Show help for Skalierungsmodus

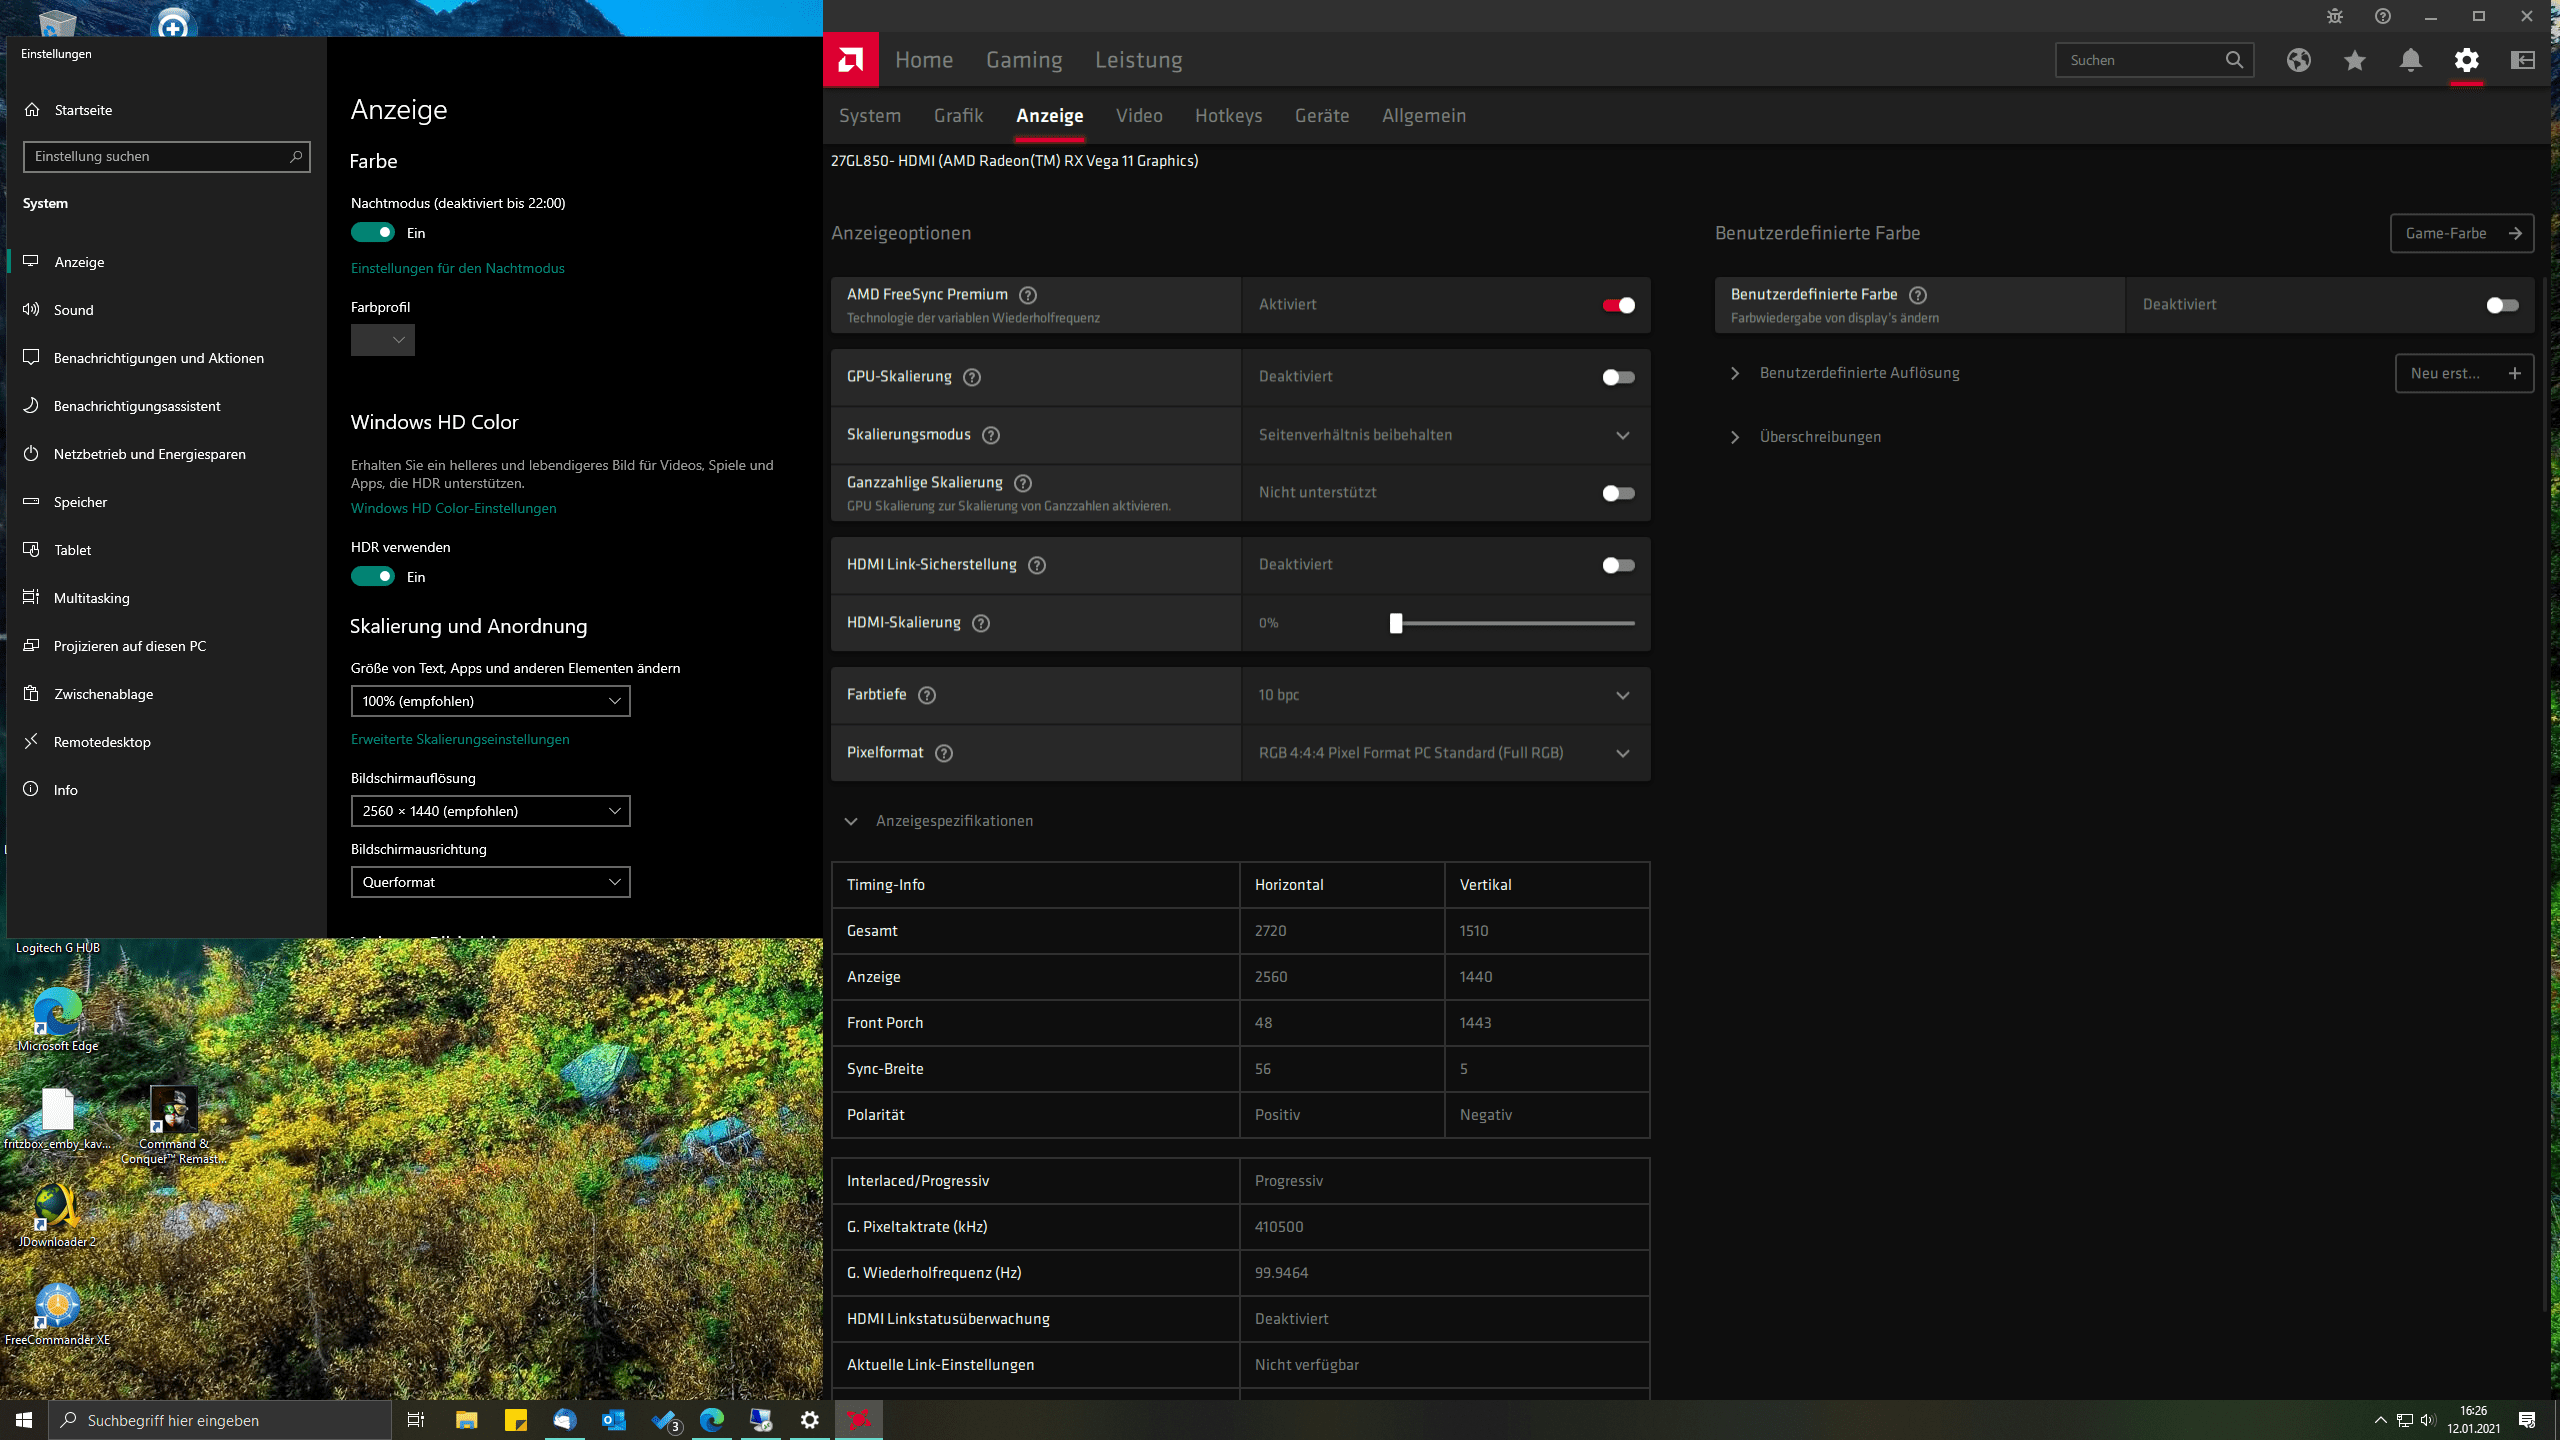tap(991, 435)
